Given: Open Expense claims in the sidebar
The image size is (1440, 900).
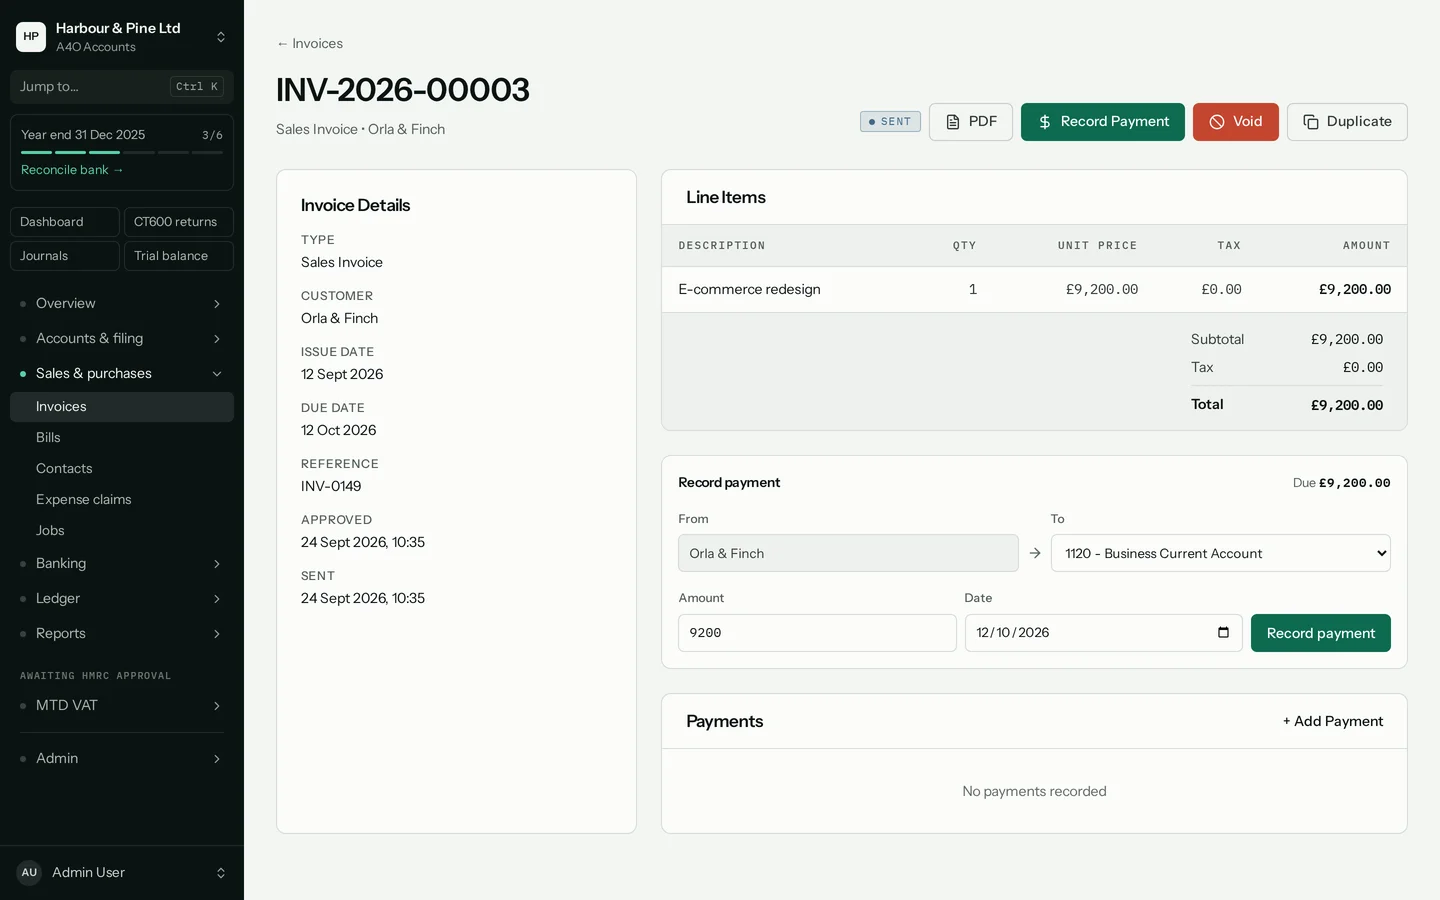Looking at the screenshot, I should (x=122, y=500).
